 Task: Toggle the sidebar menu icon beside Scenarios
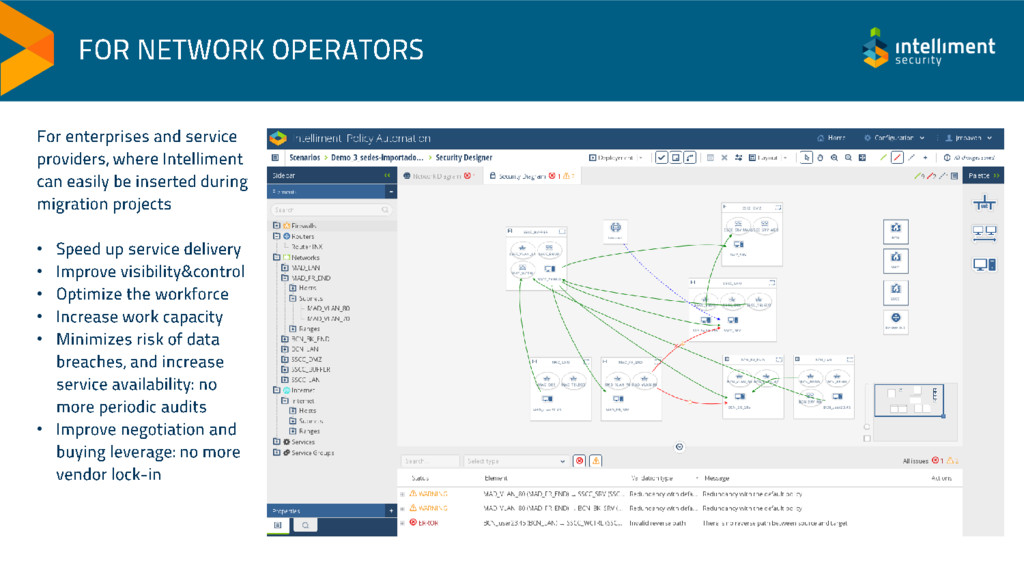(x=275, y=157)
